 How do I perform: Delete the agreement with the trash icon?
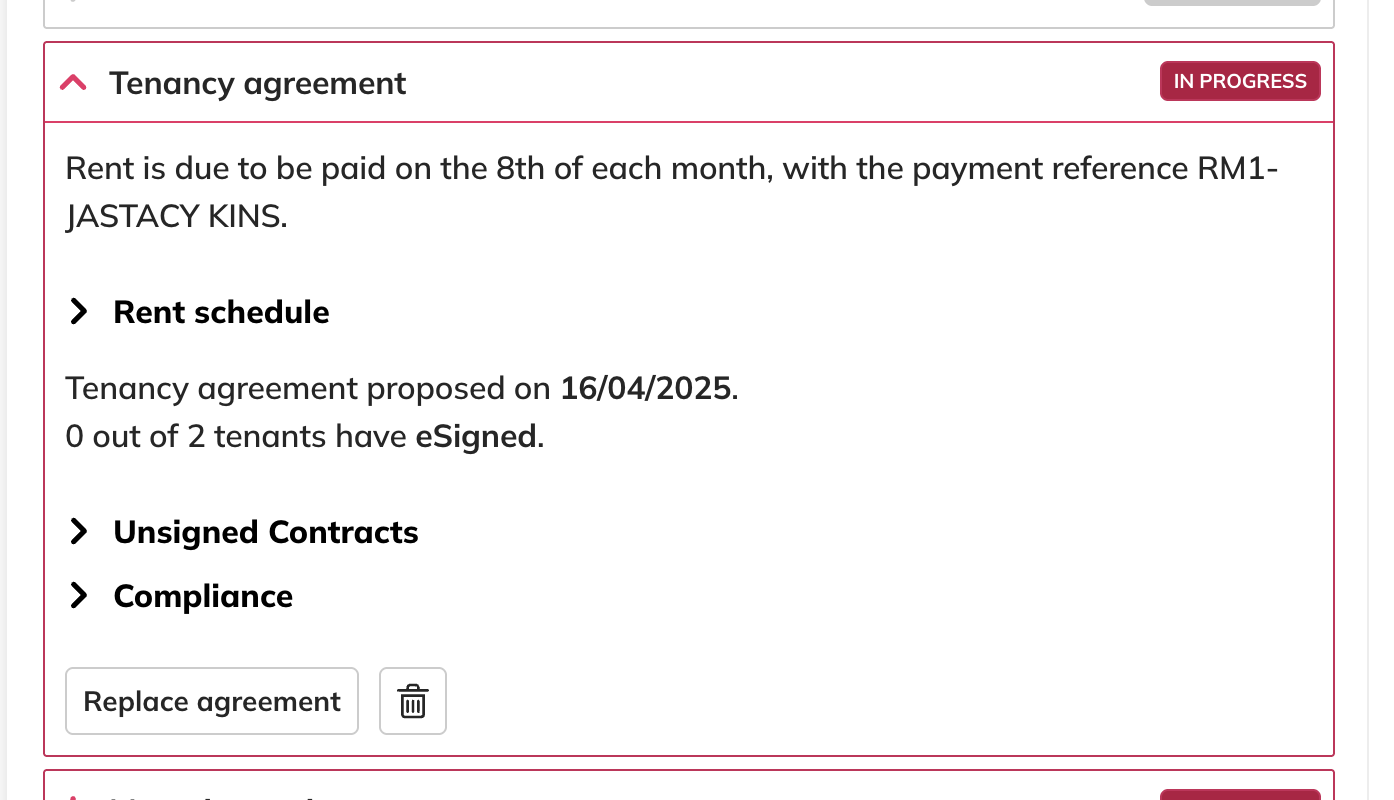click(413, 701)
